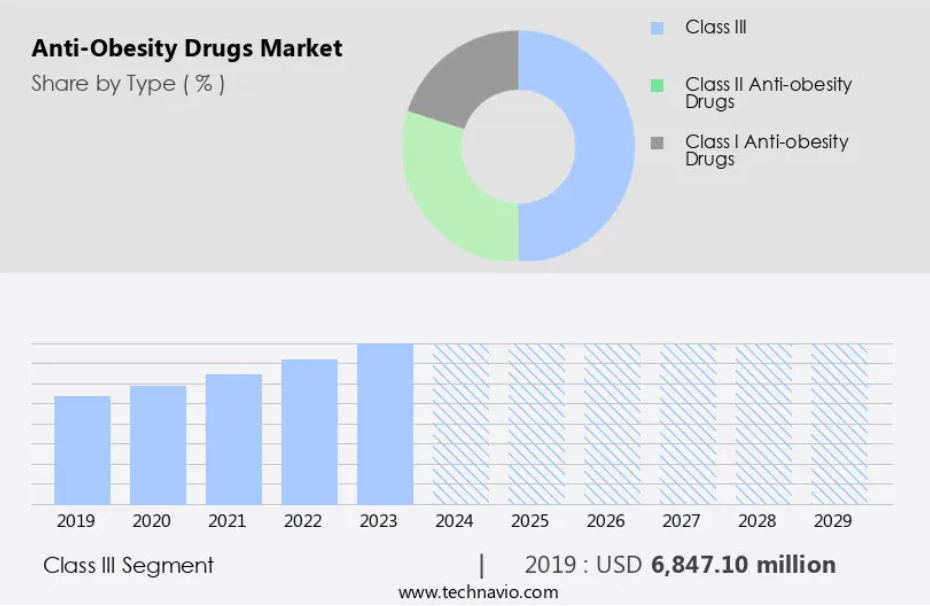The image size is (930, 606).
Task: Click the gray Class I legend swatch
Action: pos(657,143)
